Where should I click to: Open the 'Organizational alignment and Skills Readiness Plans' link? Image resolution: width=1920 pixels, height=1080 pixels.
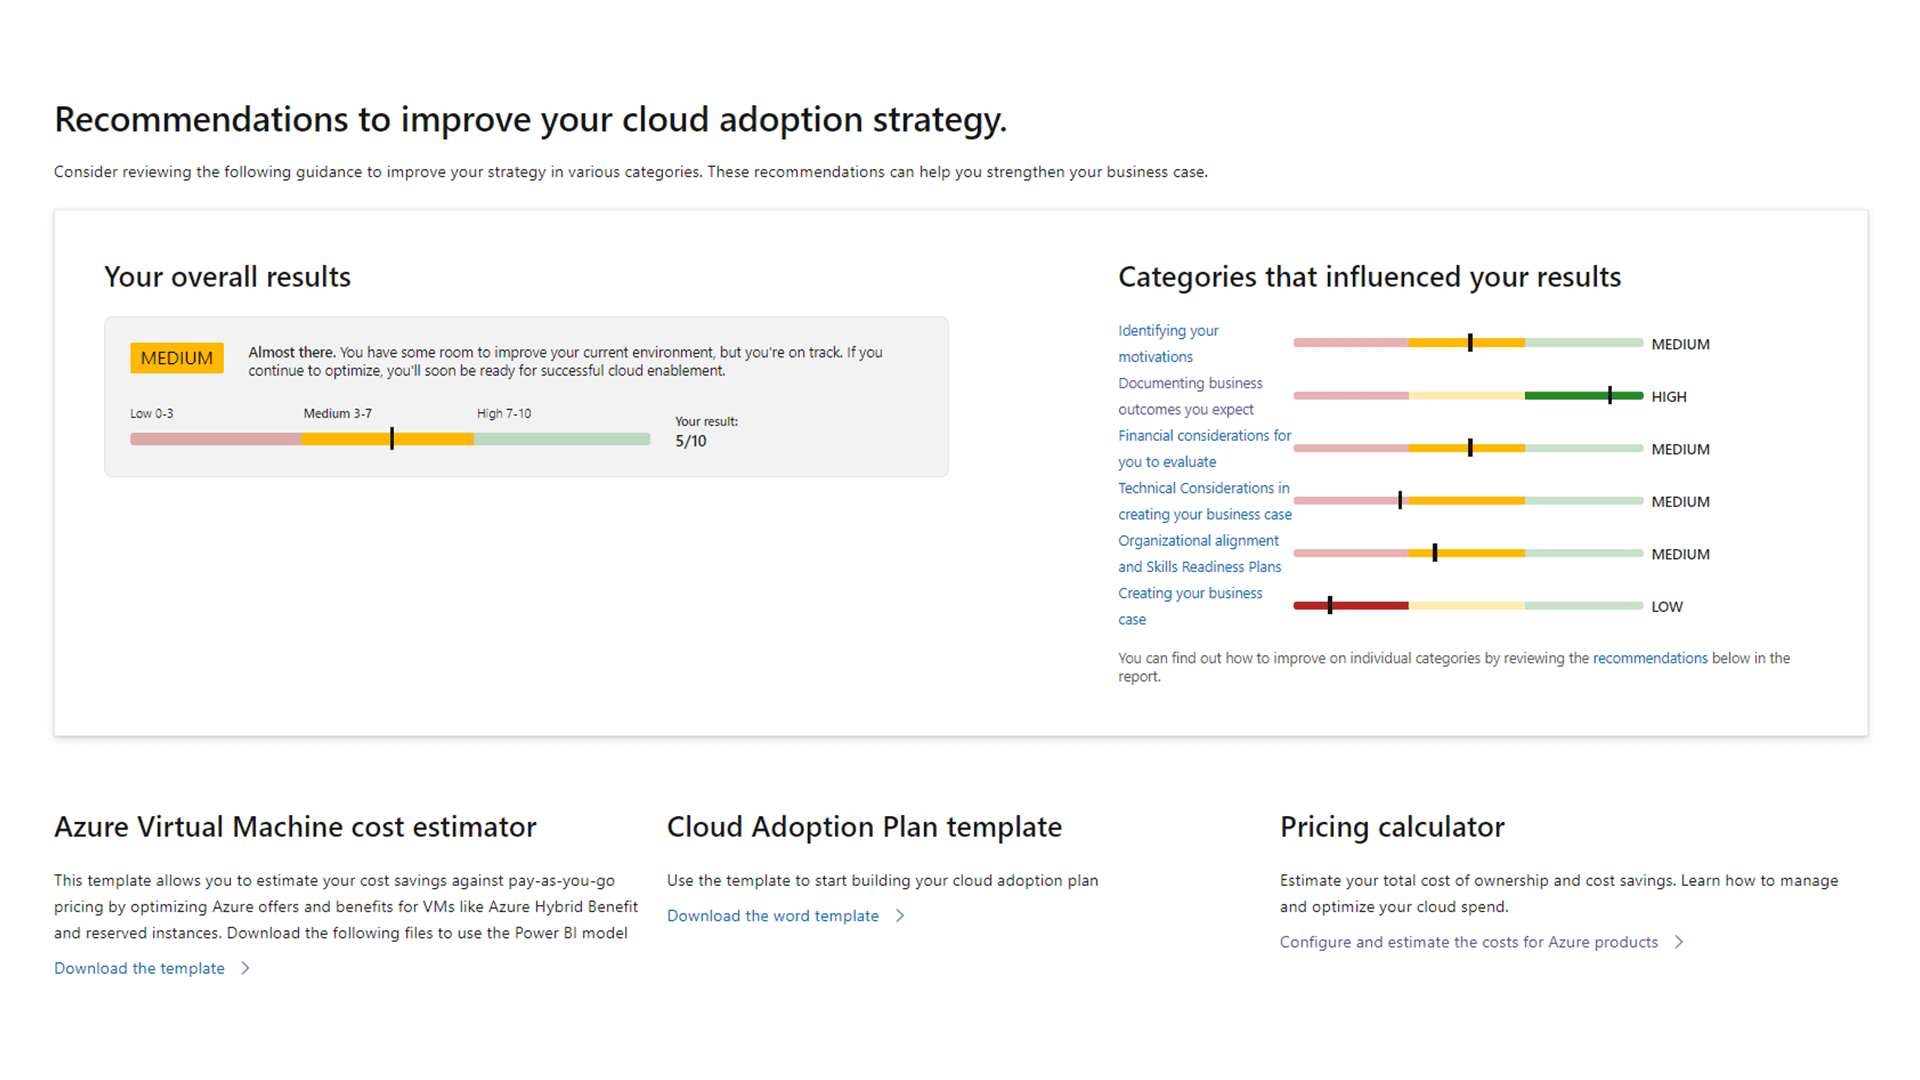point(1197,541)
